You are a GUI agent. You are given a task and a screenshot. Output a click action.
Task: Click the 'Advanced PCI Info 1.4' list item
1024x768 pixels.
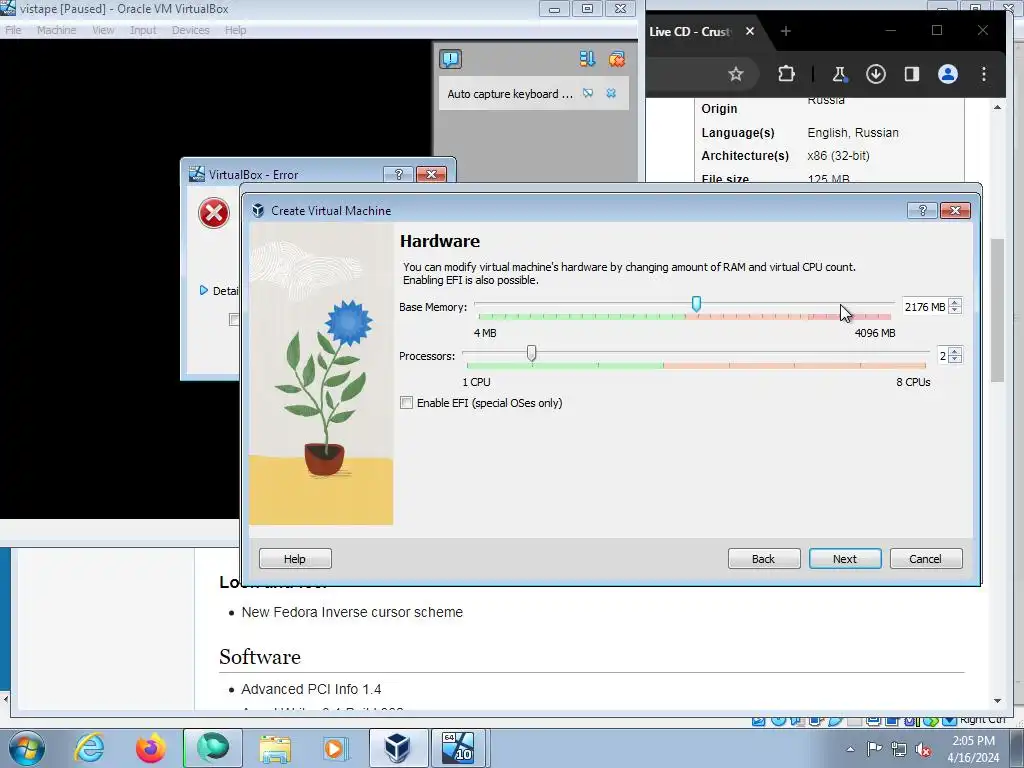311,689
